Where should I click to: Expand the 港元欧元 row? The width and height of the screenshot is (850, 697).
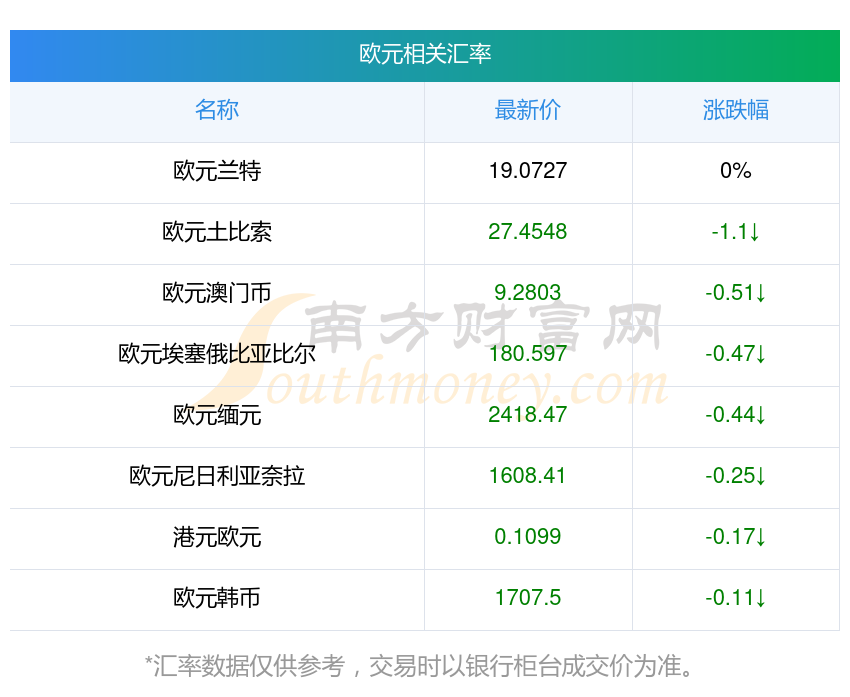[217, 538]
